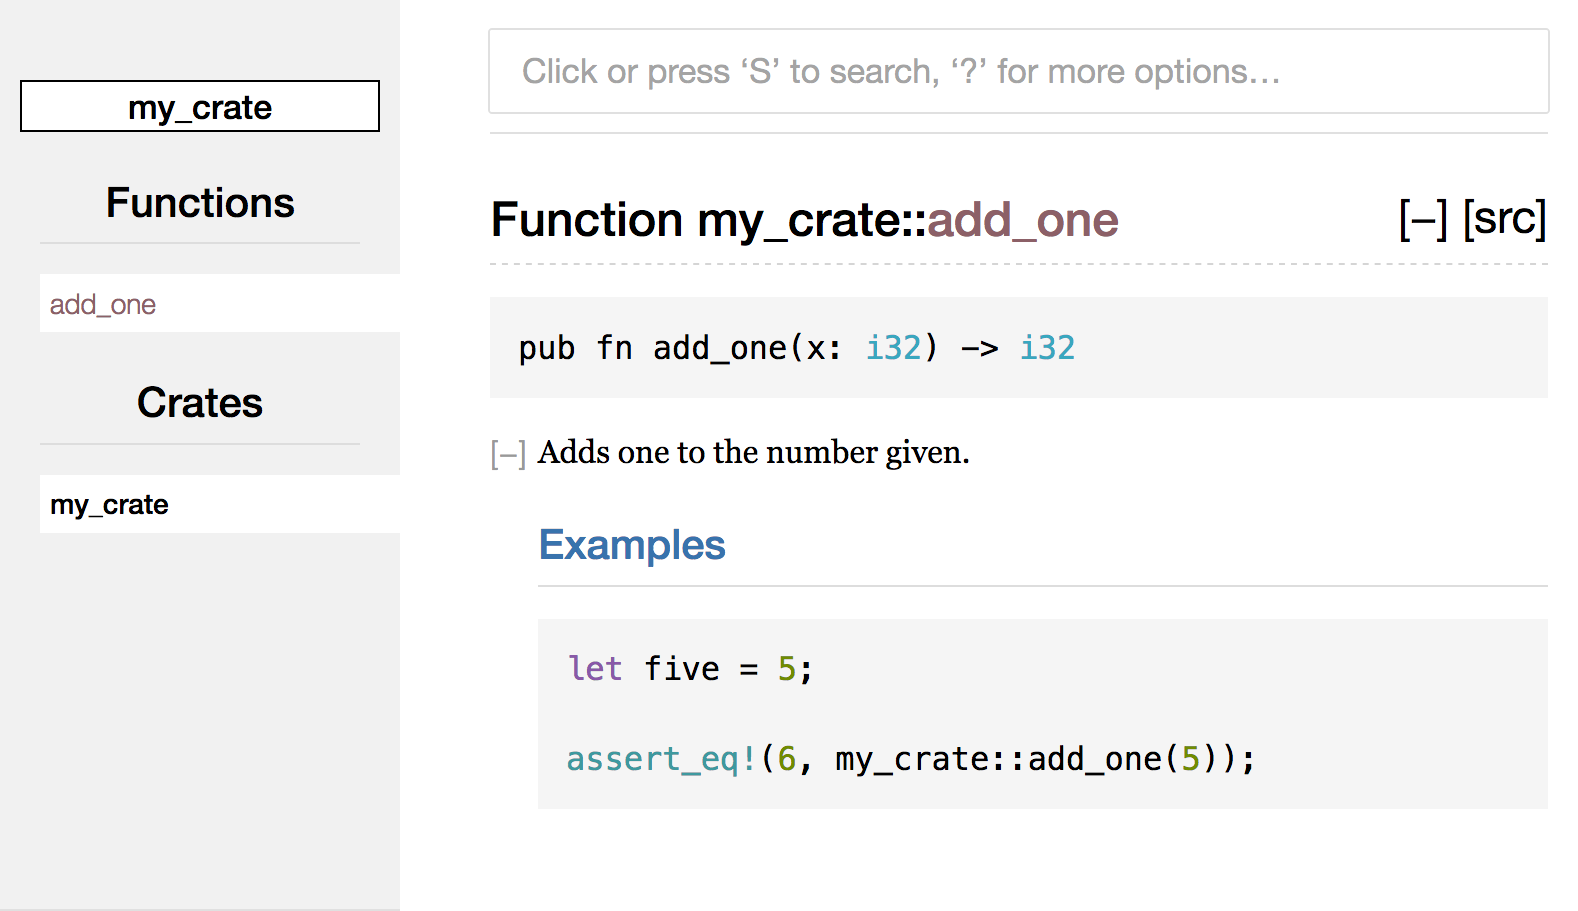Collapse all docs with the [–] toggle

point(1423,218)
